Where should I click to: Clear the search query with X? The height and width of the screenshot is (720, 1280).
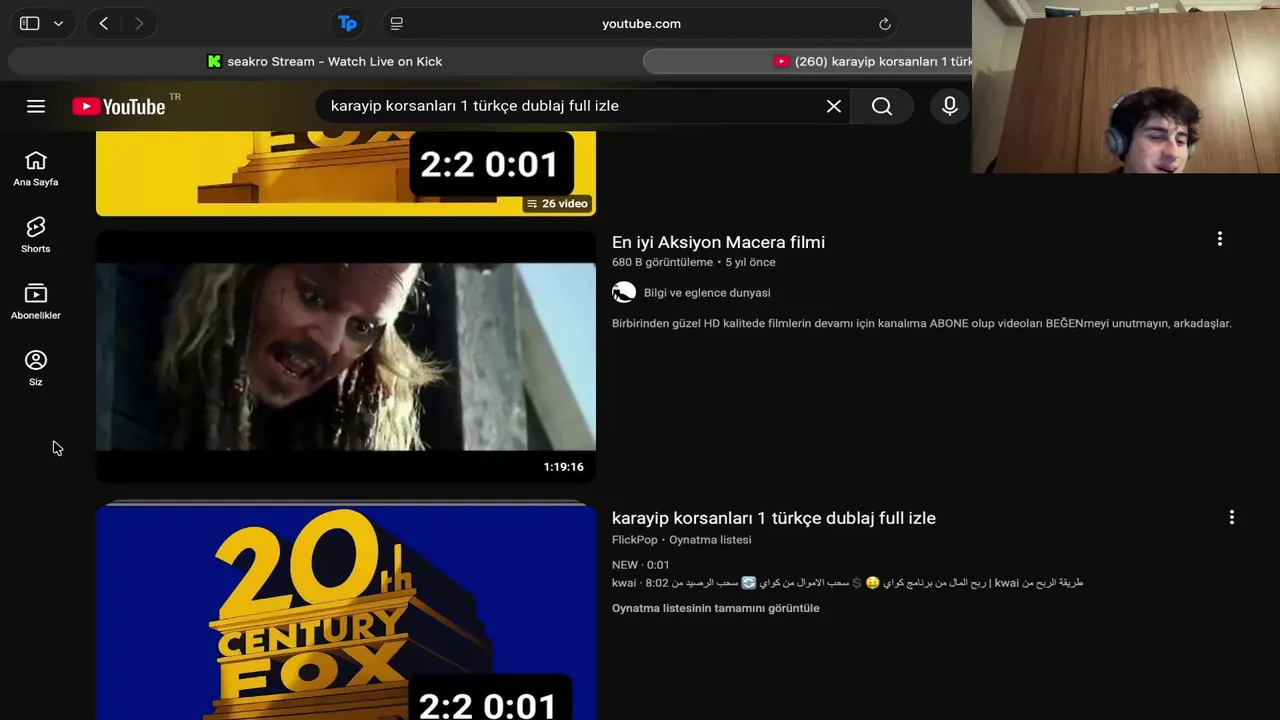[x=834, y=106]
